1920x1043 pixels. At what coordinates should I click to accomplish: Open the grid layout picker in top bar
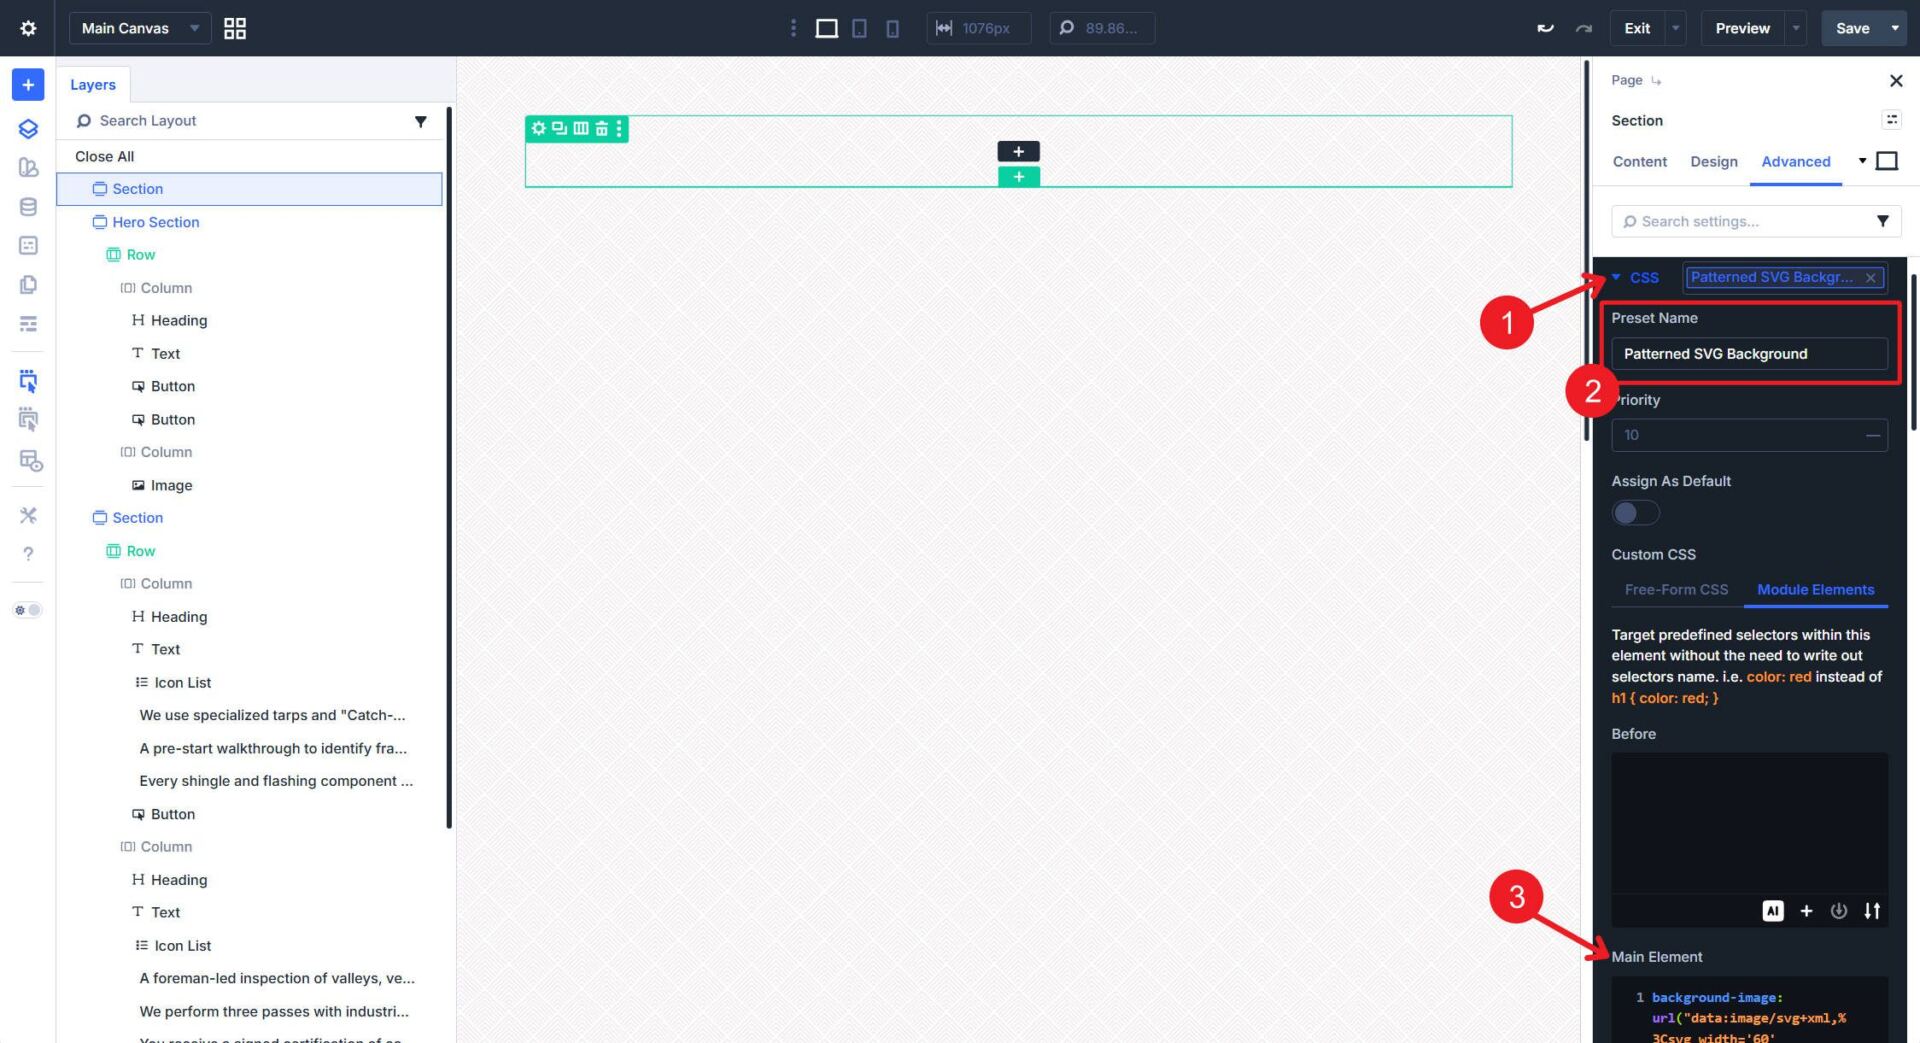tap(235, 28)
